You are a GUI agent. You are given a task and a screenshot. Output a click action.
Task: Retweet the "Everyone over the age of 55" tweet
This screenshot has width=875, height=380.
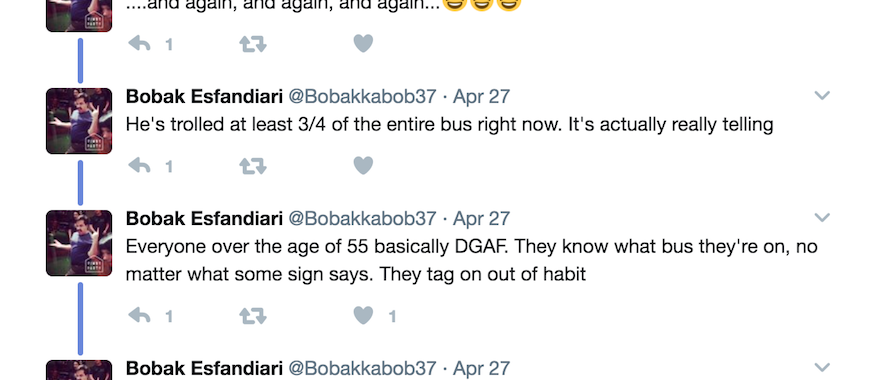pyautogui.click(x=253, y=316)
